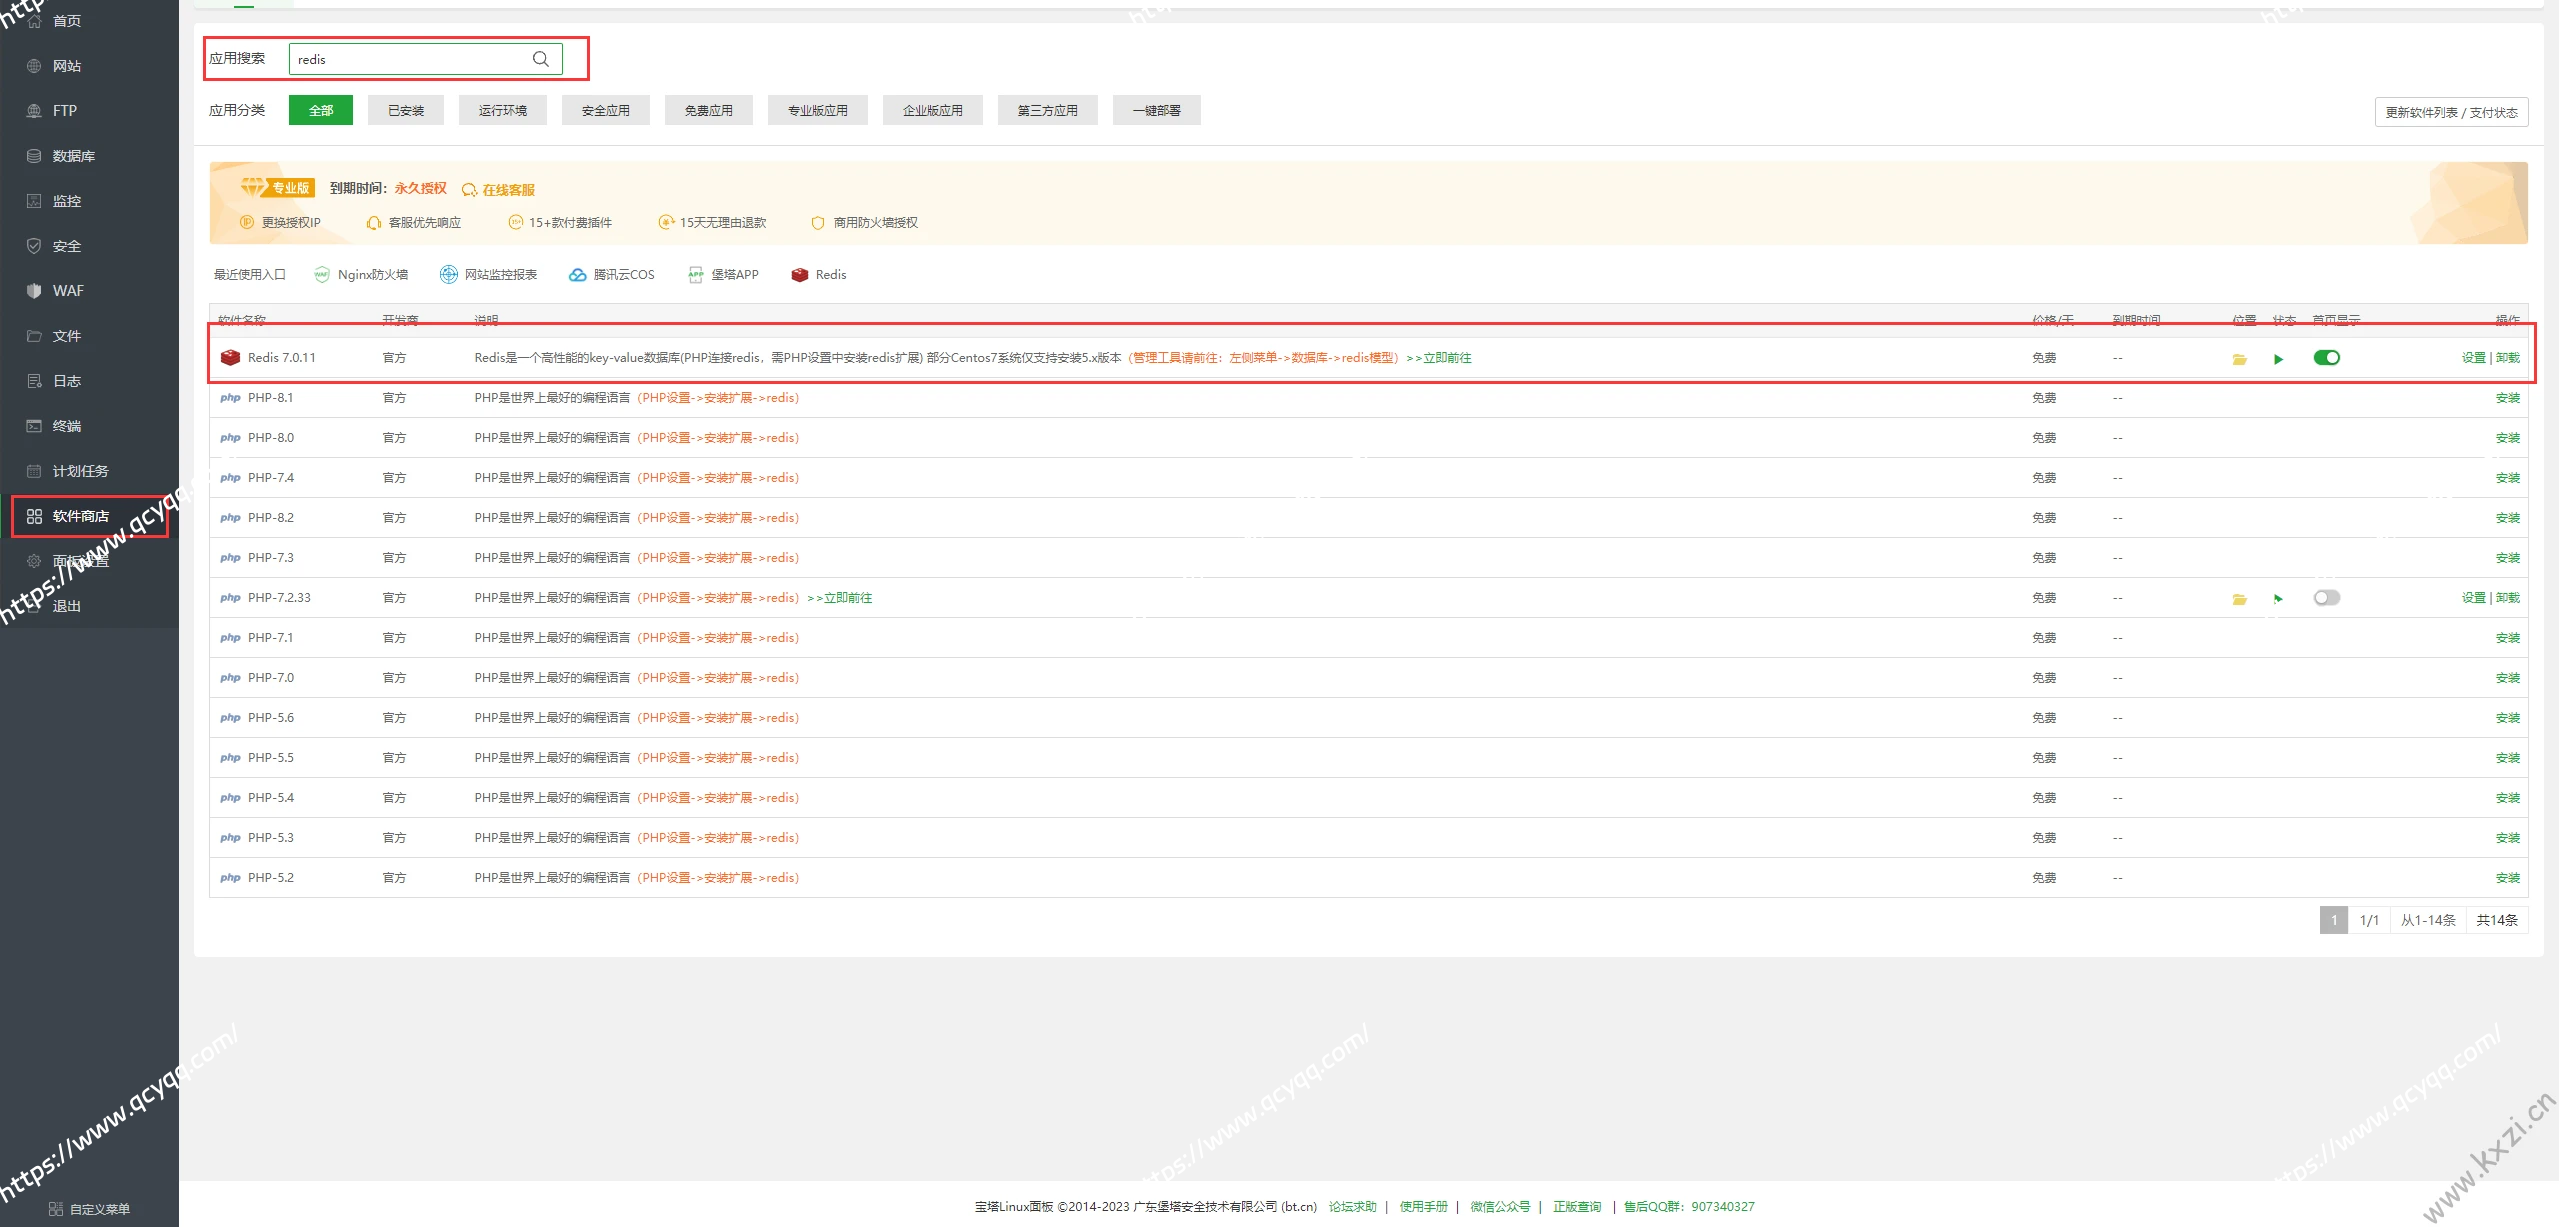Image resolution: width=2559 pixels, height=1227 pixels.
Task: Click 更新软件列表 / 支付状态 button
Action: 2450,112
